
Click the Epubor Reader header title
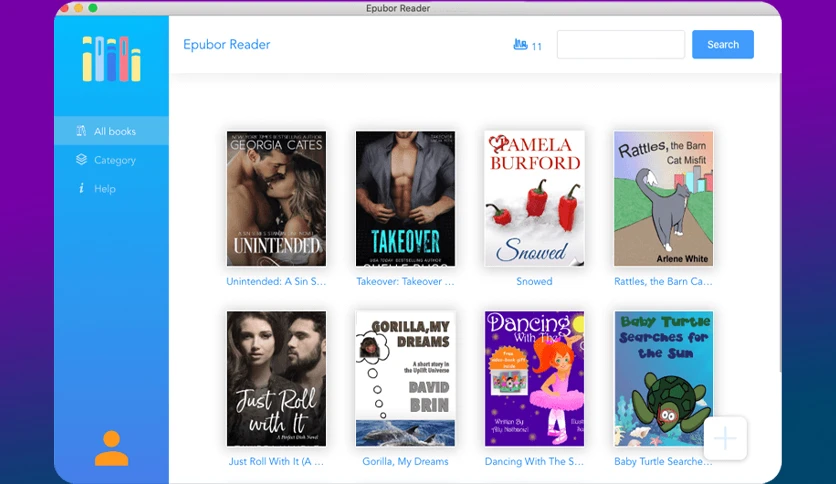click(227, 44)
